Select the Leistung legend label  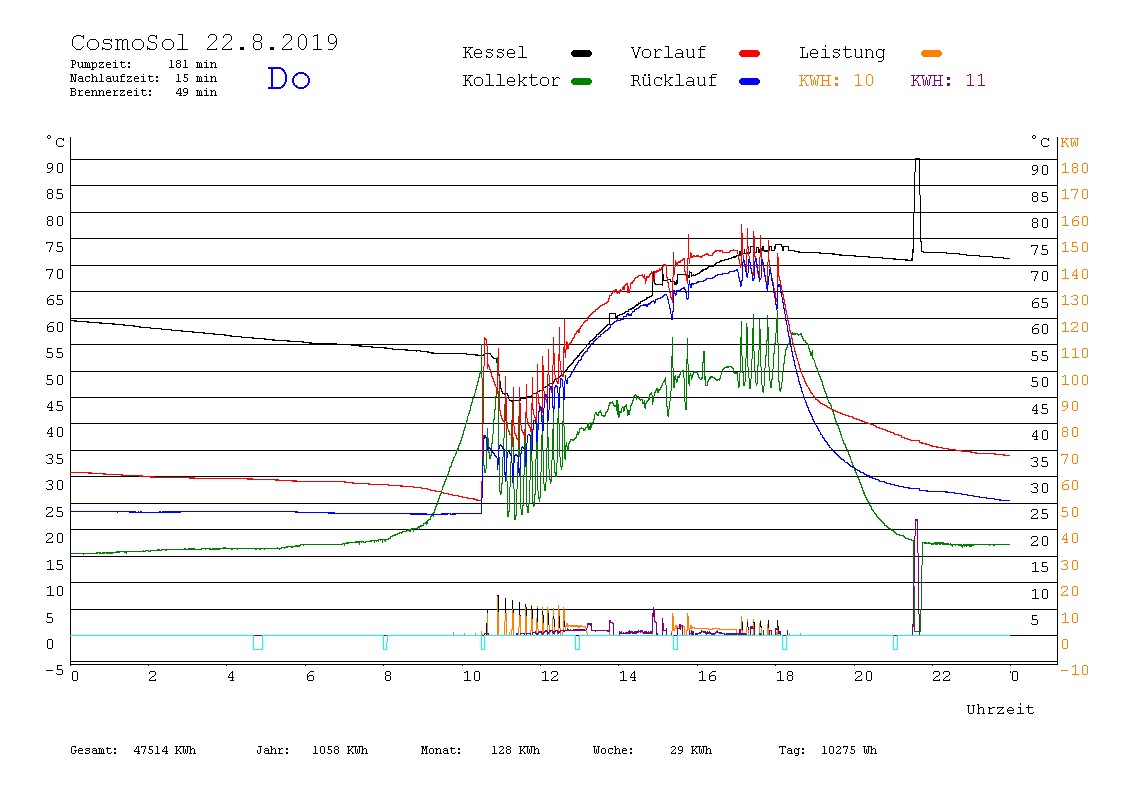pos(842,53)
